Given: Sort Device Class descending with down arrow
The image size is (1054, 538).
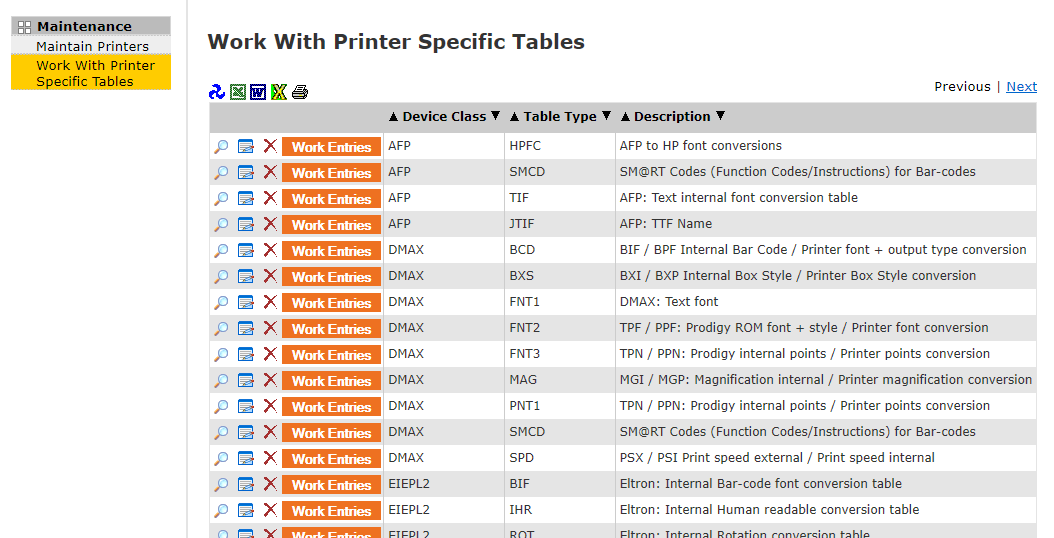Looking at the screenshot, I should (495, 117).
